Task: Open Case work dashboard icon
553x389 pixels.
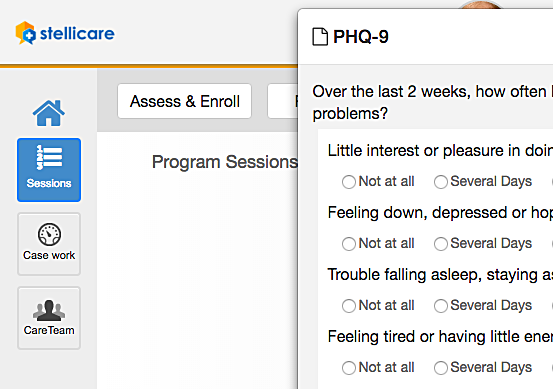Action: point(49,244)
